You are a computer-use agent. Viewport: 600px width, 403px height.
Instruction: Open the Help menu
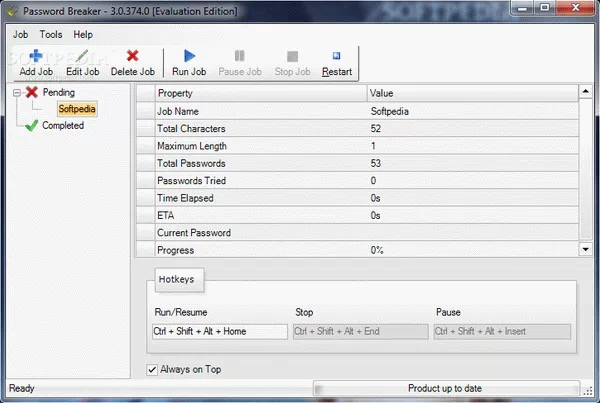pyautogui.click(x=83, y=34)
